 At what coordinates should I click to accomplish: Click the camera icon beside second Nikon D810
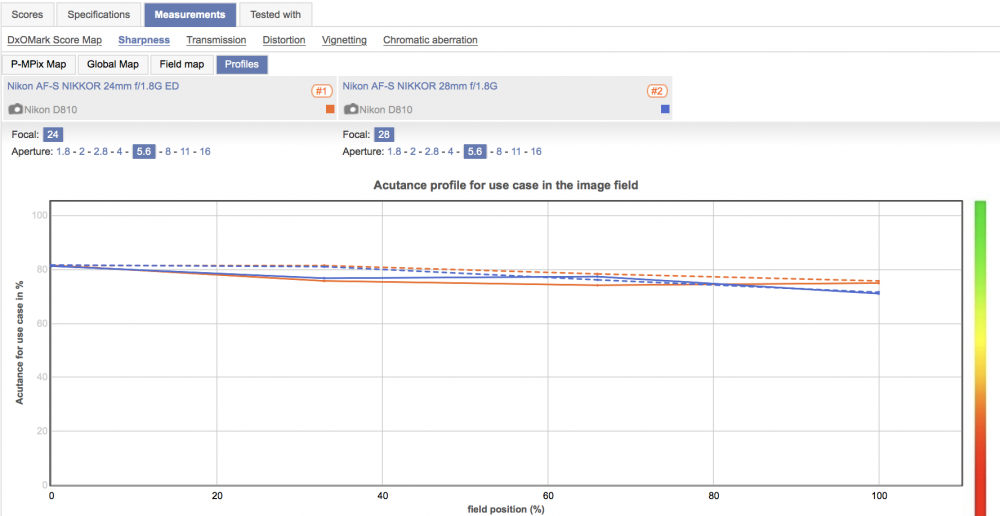tap(351, 109)
